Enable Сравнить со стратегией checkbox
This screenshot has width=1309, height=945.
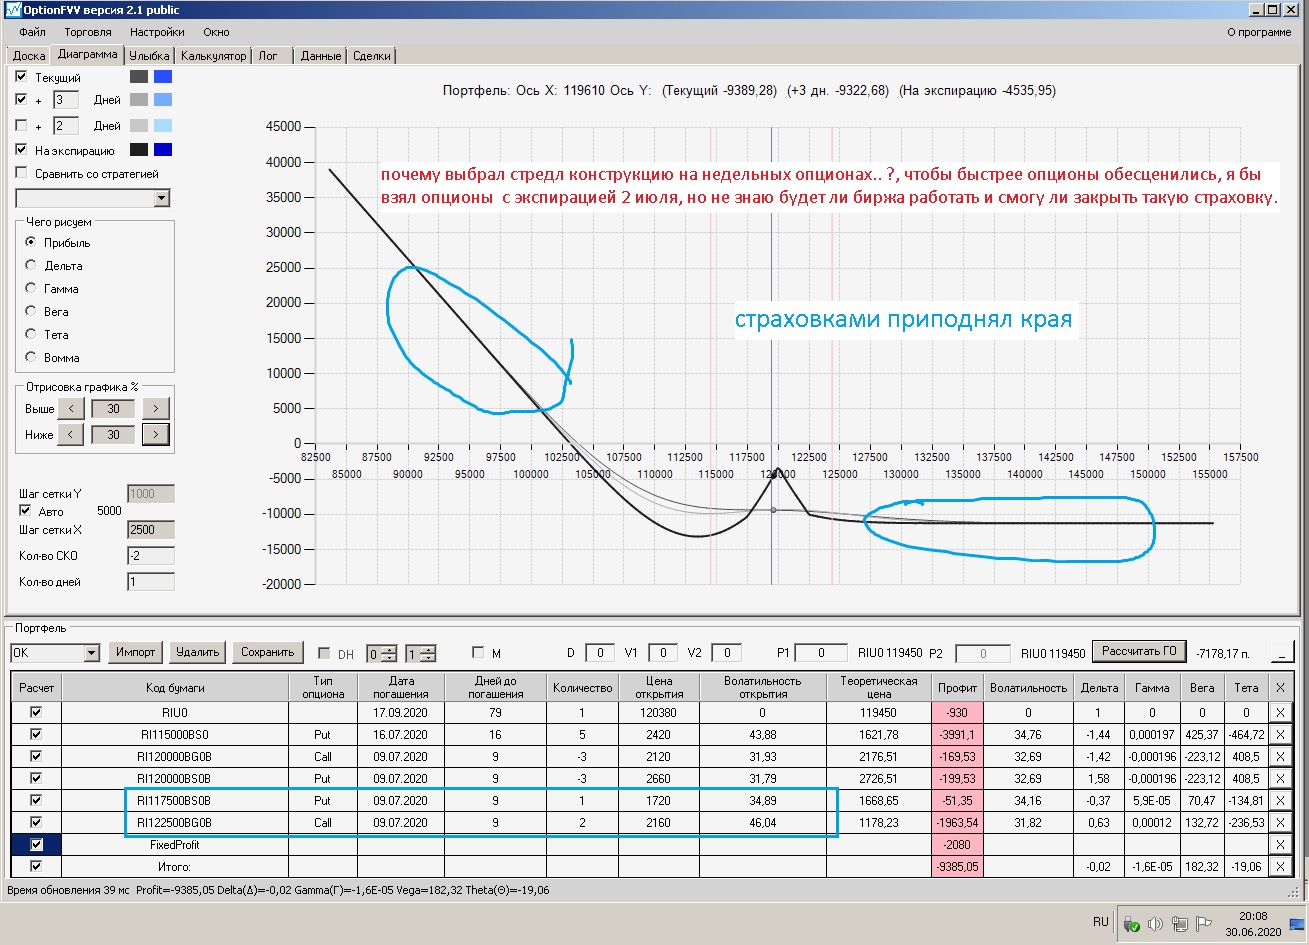(x=22, y=173)
